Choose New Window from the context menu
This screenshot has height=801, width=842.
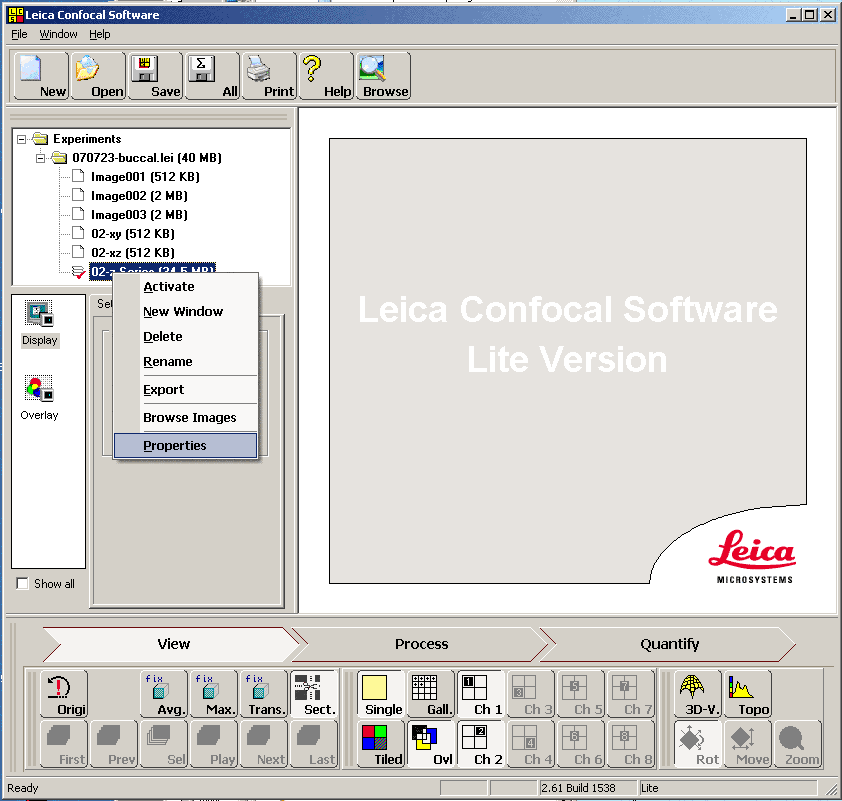click(185, 312)
